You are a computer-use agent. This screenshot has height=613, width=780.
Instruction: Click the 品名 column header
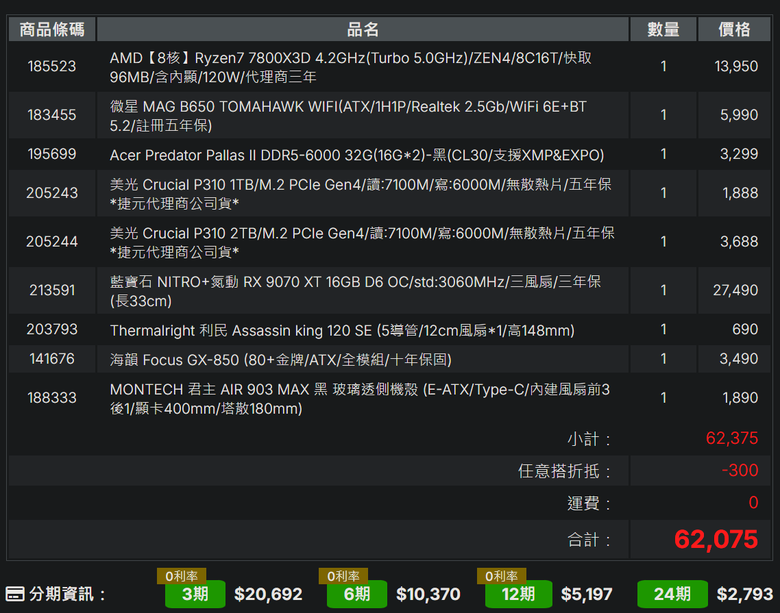(x=363, y=29)
